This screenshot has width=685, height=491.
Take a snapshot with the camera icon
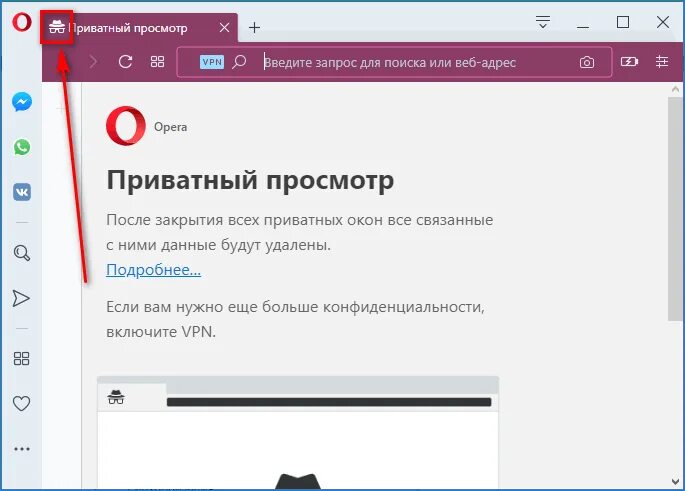pos(587,62)
